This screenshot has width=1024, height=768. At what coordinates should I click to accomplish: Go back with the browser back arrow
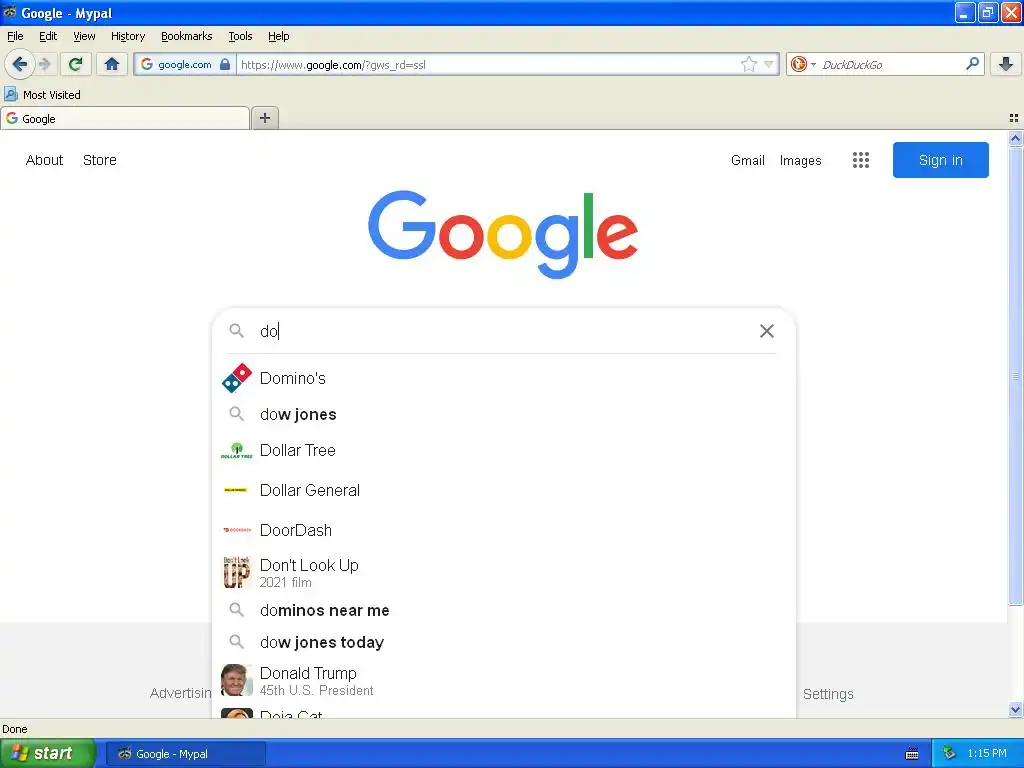click(20, 64)
